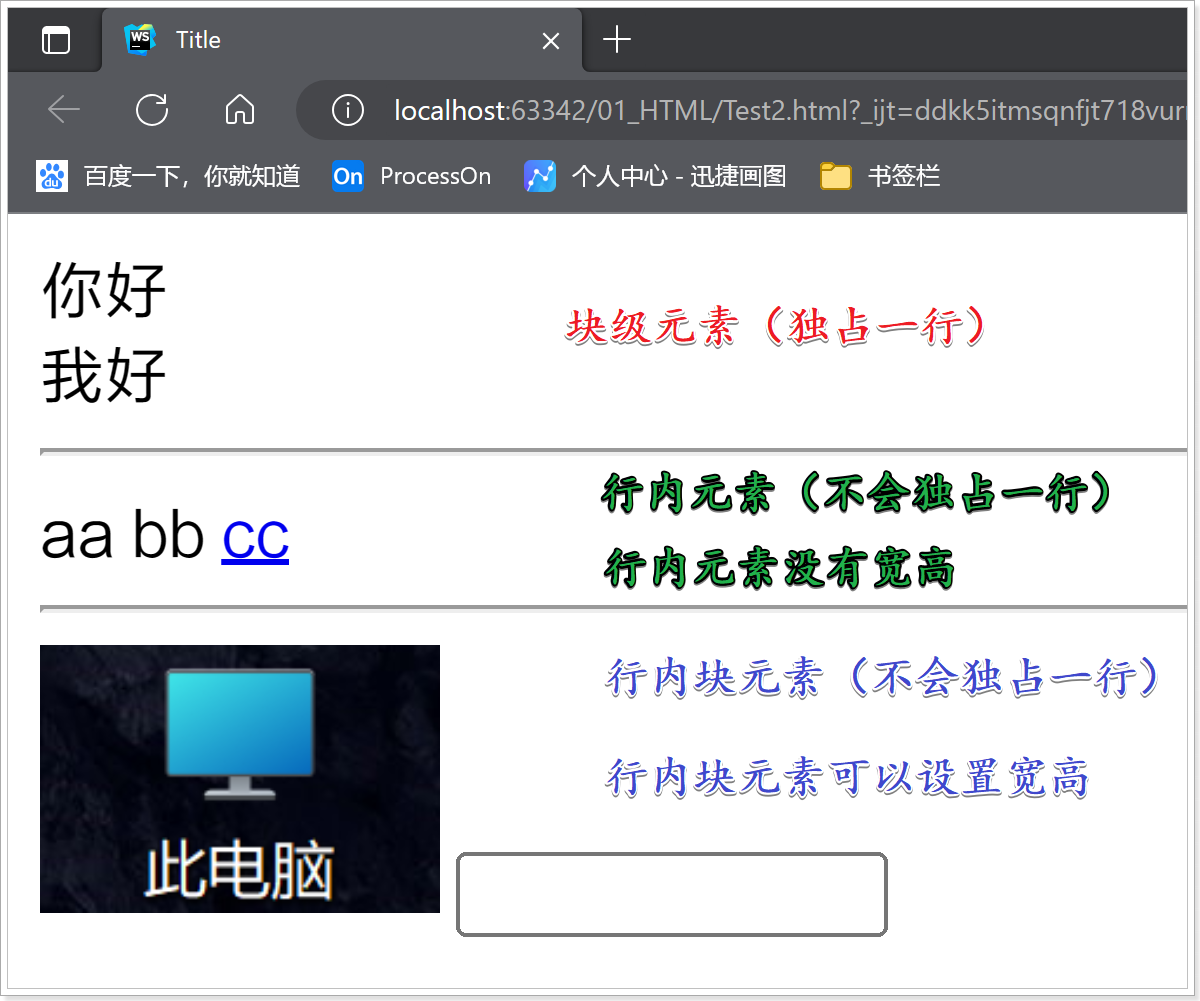Open browser home page icon
This screenshot has height=1001, width=1200.
(240, 110)
